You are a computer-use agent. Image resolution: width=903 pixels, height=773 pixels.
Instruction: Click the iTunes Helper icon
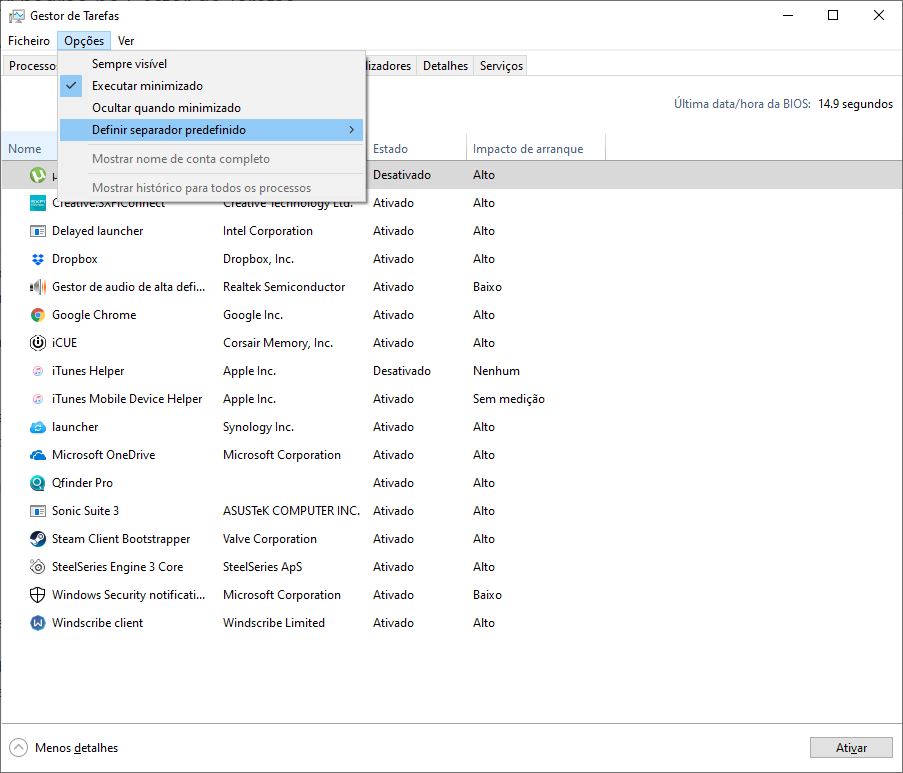coord(37,371)
